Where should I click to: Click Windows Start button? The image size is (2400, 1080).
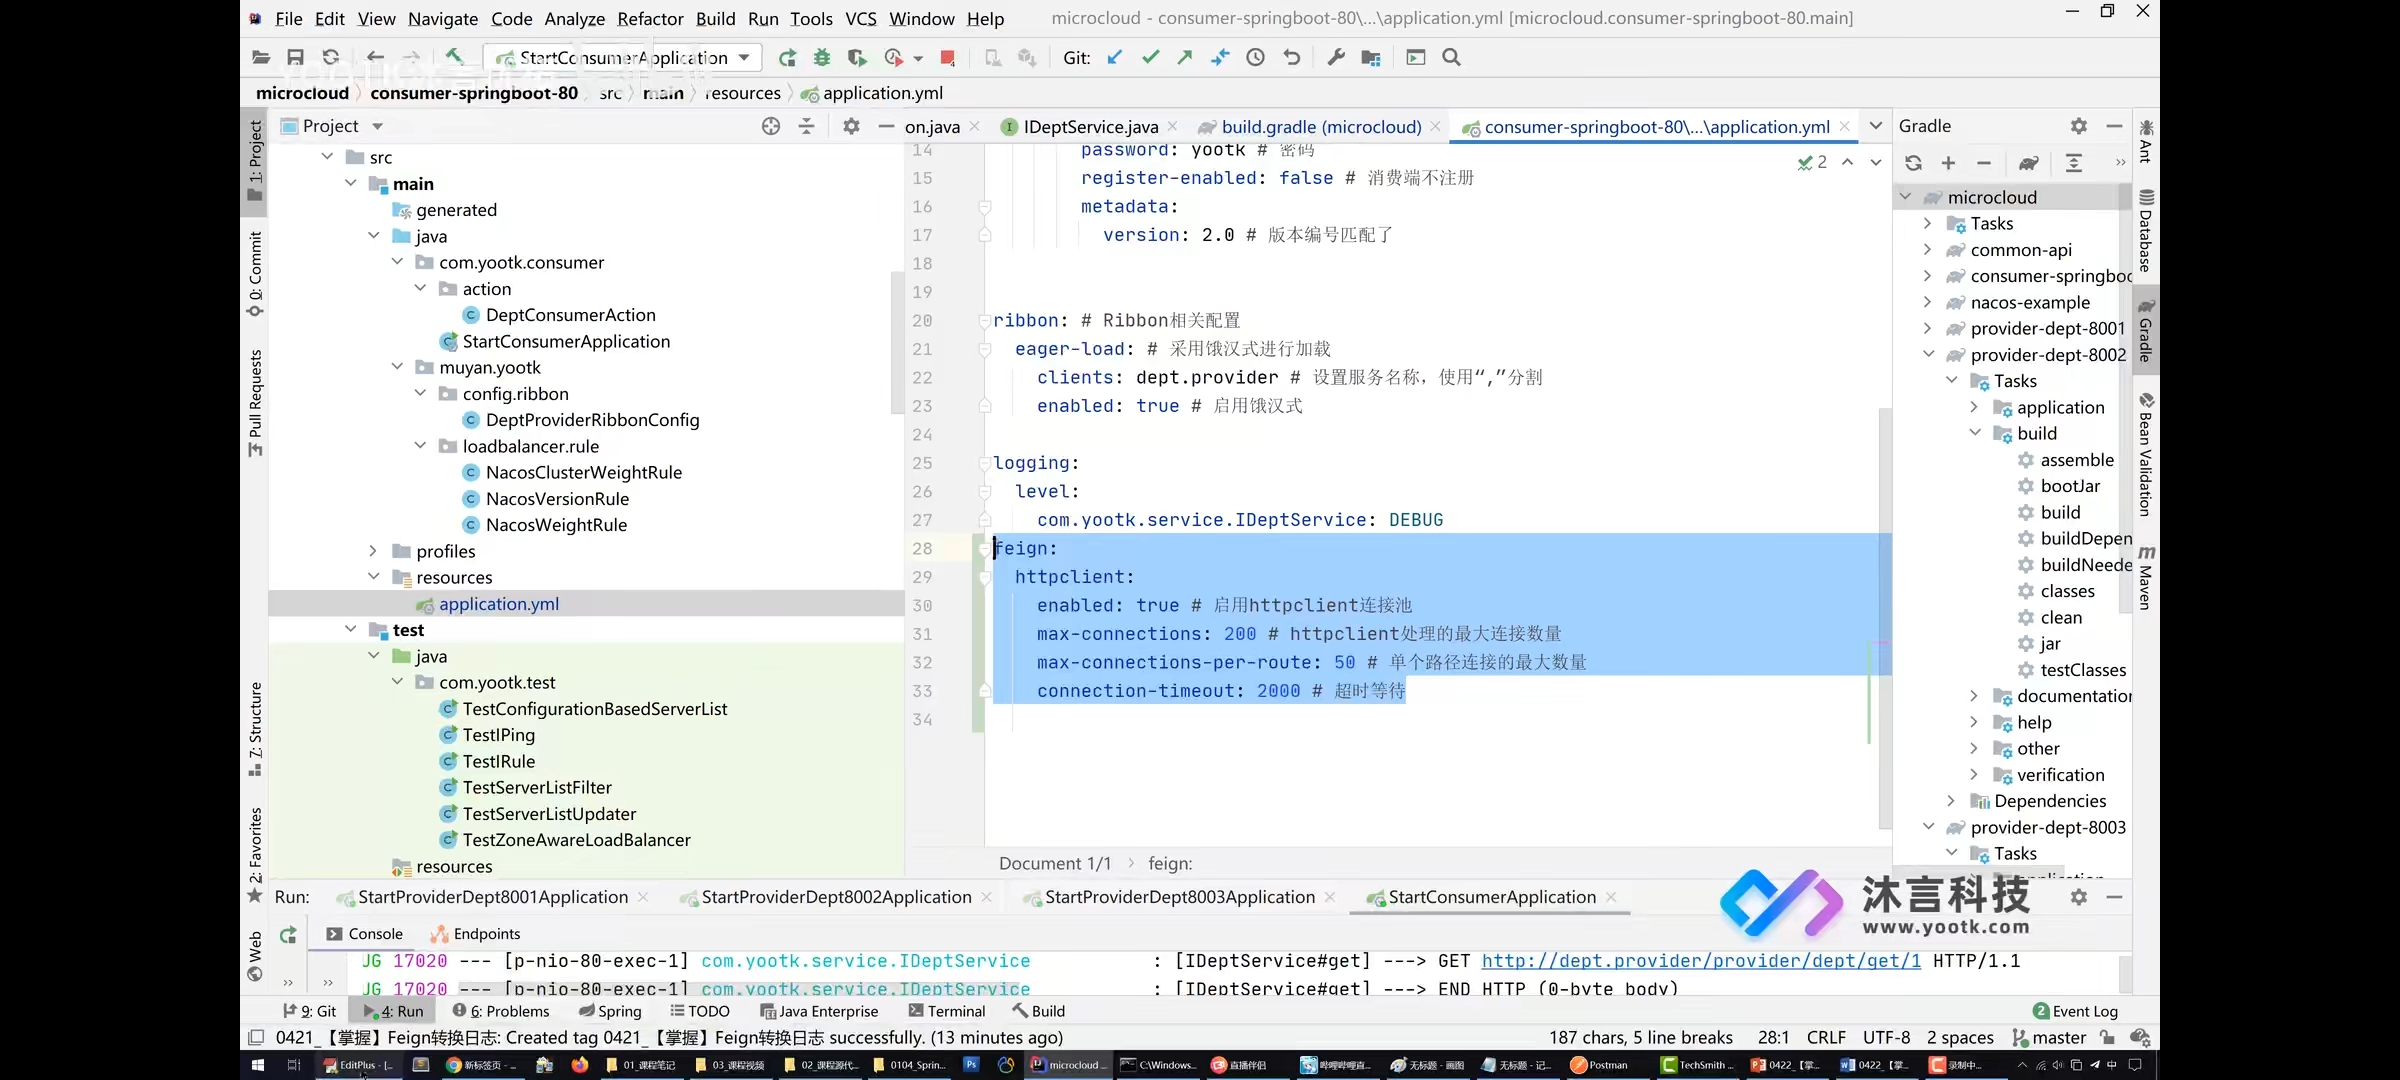pyautogui.click(x=257, y=1065)
